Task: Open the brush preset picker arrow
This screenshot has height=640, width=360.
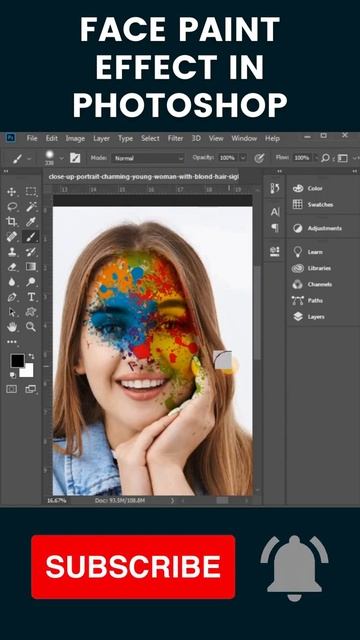Action: 62,158
